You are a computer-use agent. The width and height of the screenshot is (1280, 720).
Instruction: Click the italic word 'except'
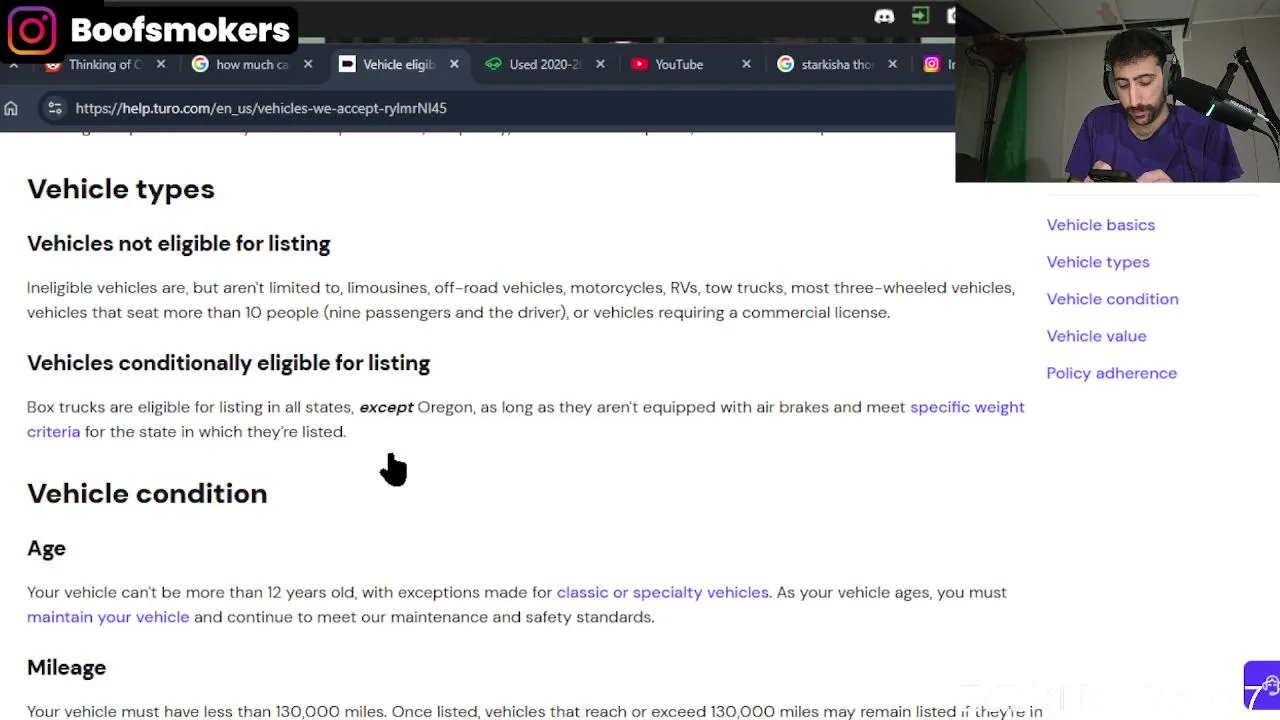coord(386,407)
